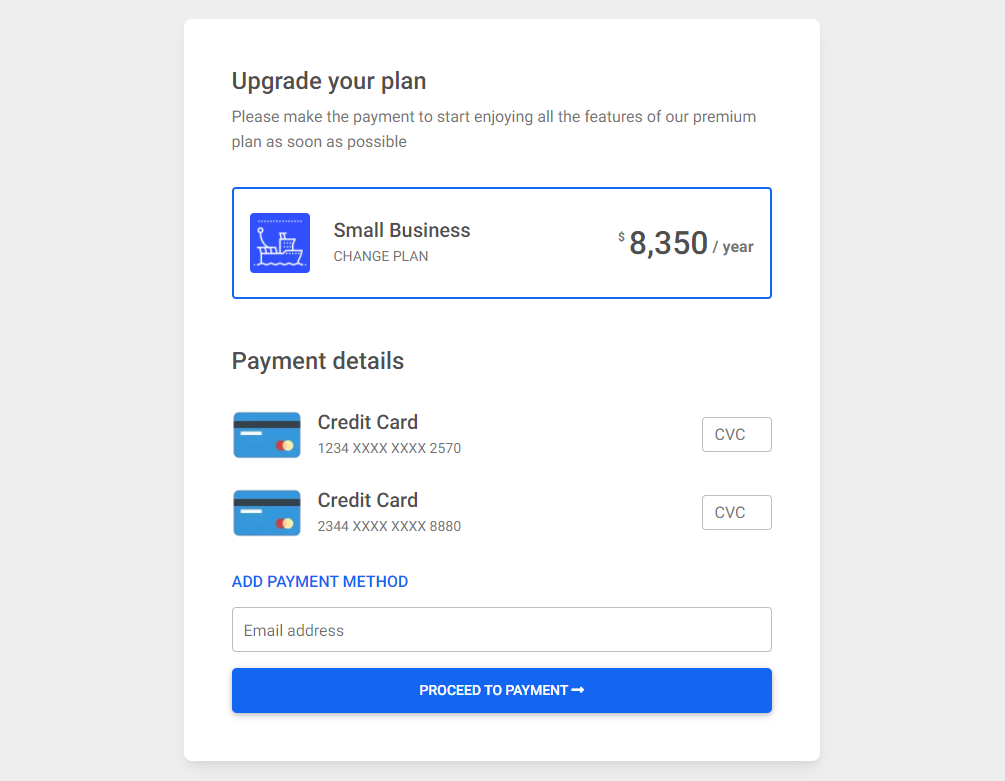Click the Small Business plan name

coord(401,230)
